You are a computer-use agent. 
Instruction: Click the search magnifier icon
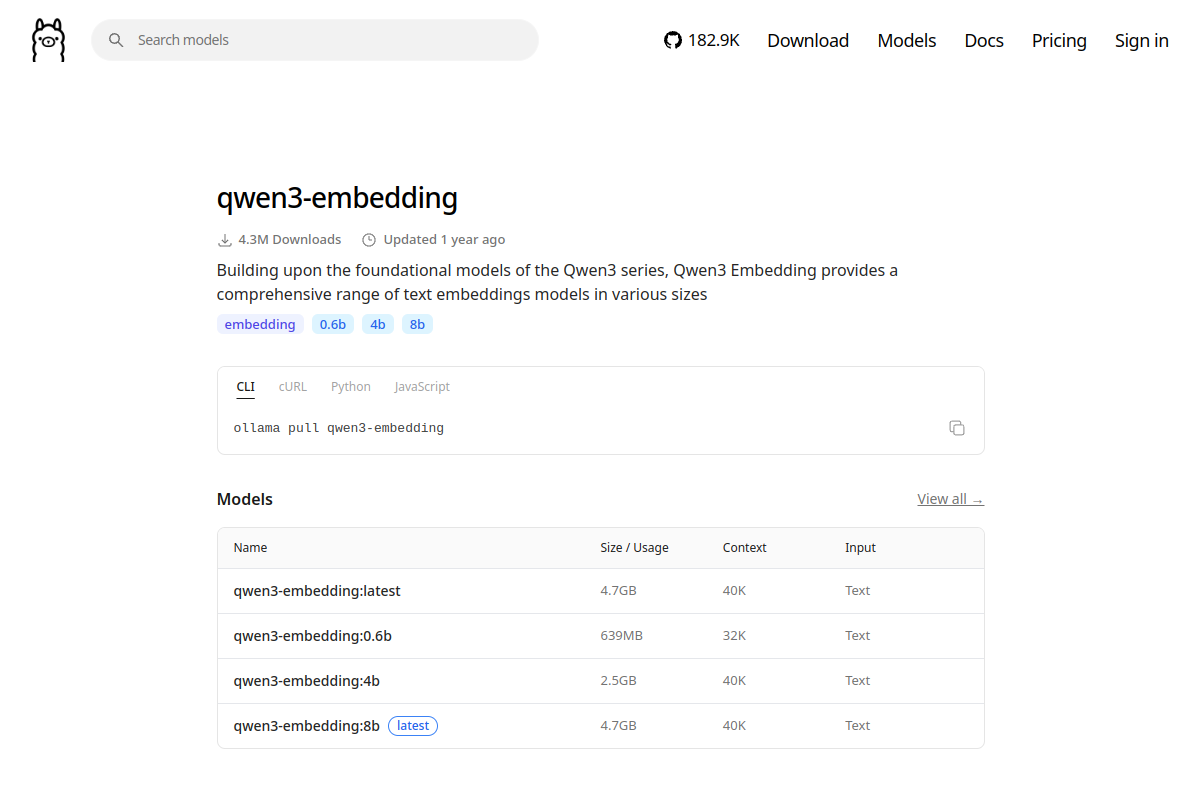click(x=116, y=40)
